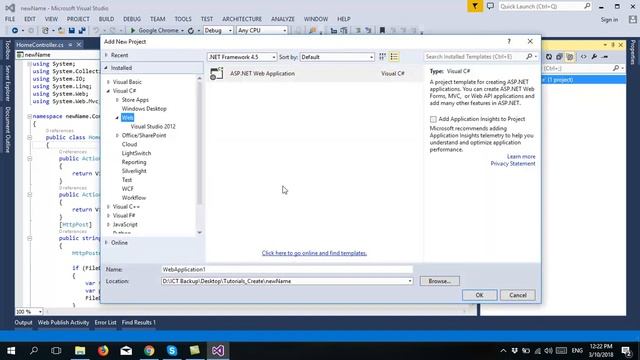Expand the Store Apps tree node
Screen dimensions: 640x360
[x=117, y=100]
